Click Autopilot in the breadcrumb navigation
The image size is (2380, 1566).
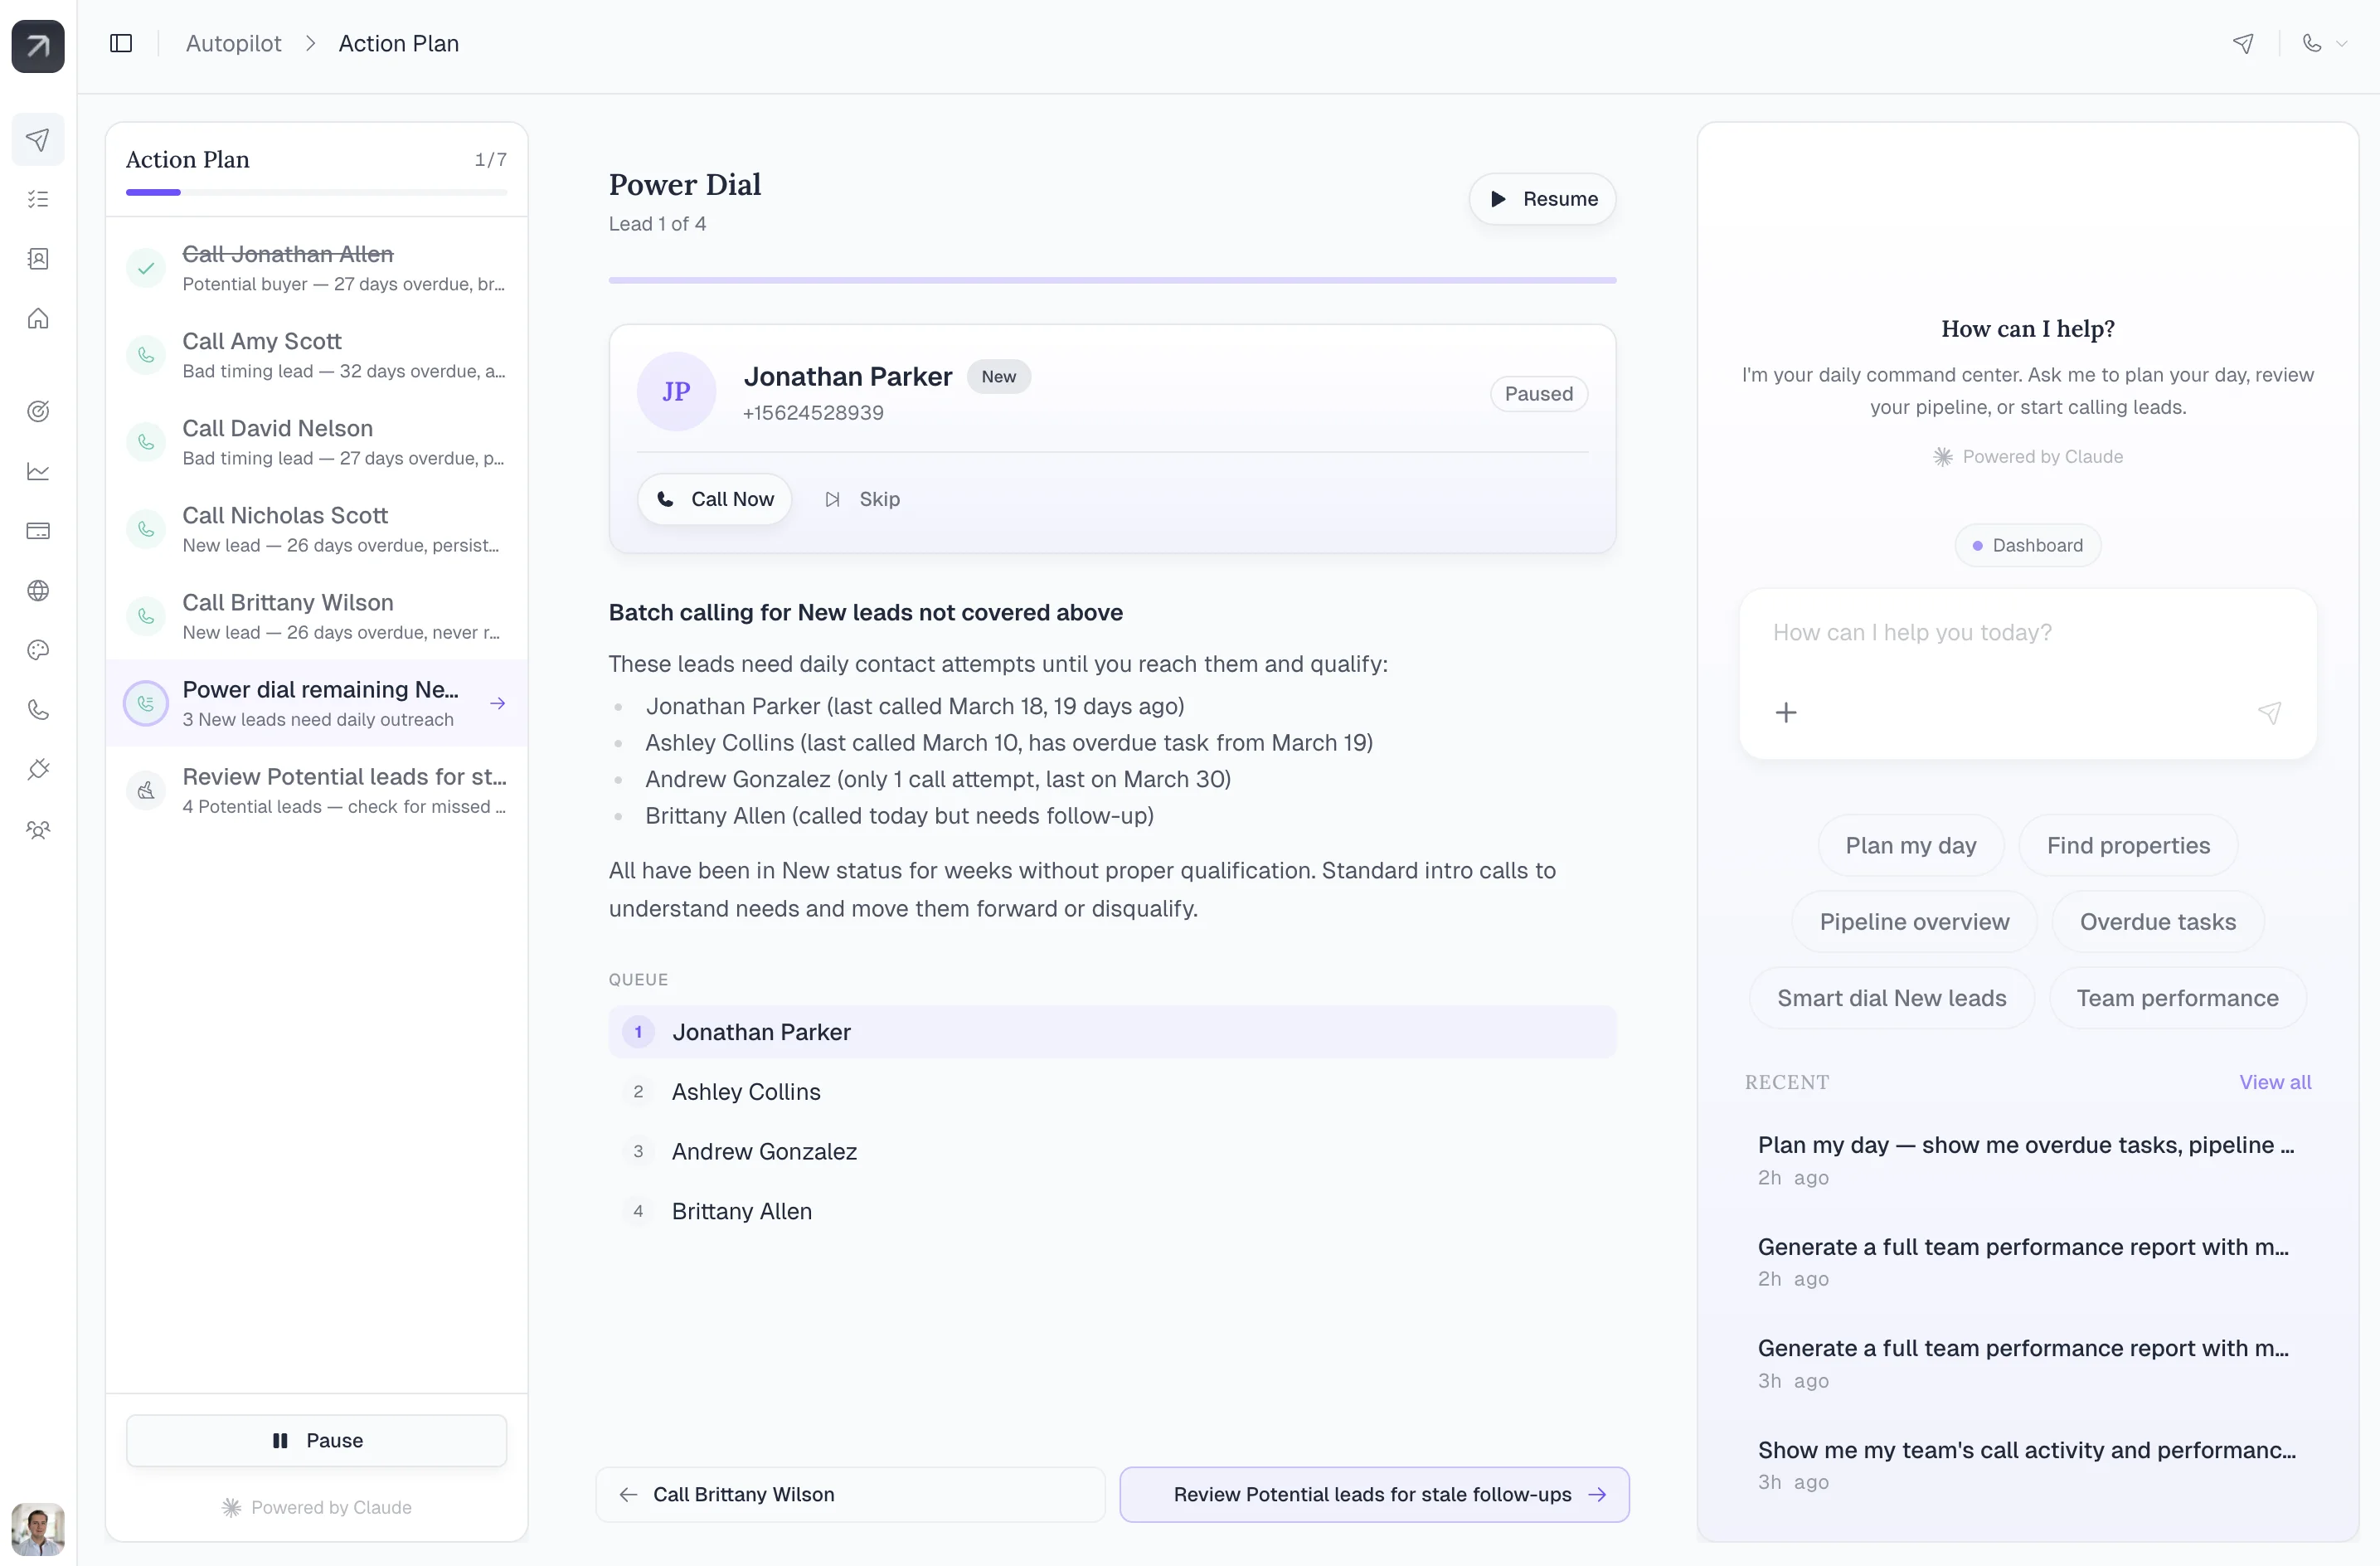[232, 43]
